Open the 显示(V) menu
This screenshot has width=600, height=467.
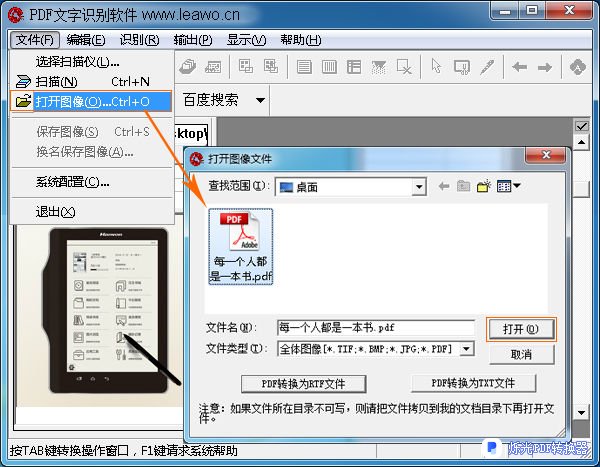pos(246,40)
